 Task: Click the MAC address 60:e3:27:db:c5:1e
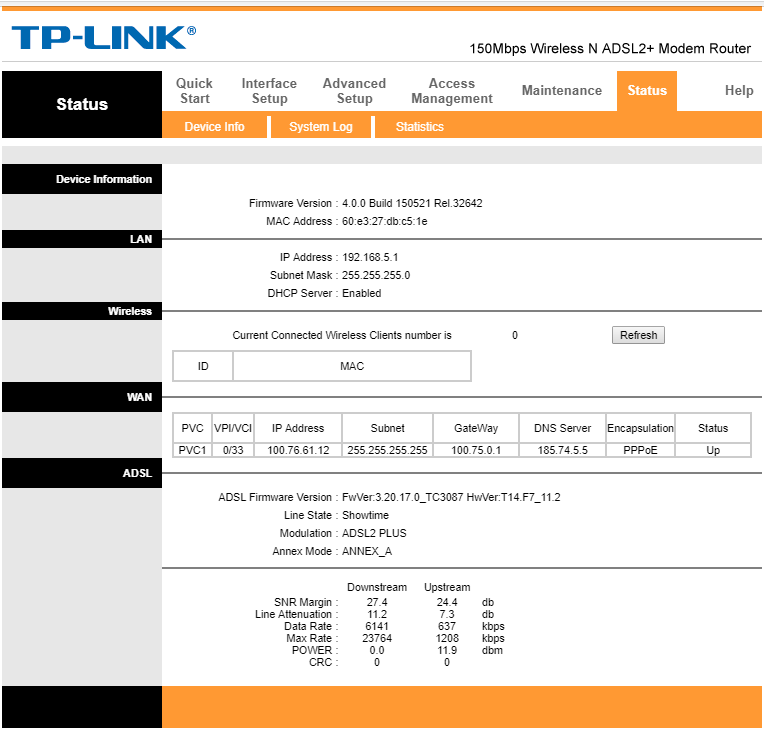385,221
